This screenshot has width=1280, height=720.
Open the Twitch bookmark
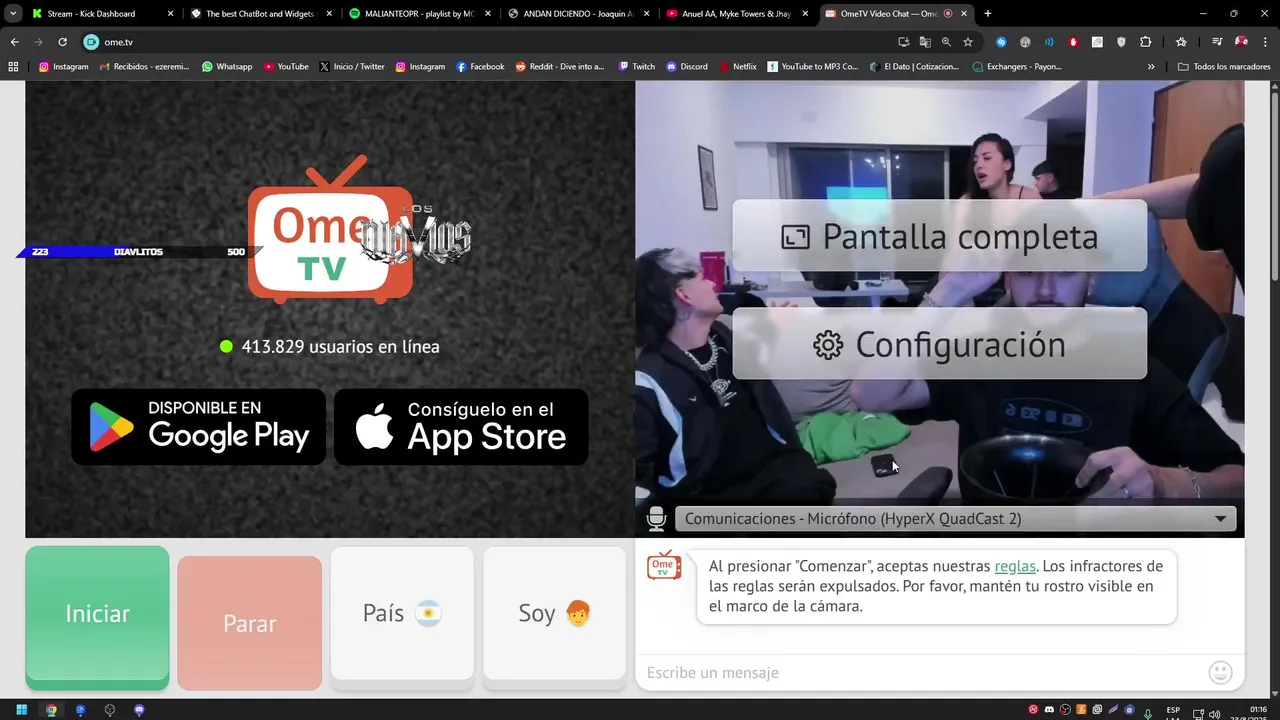[x=637, y=67]
